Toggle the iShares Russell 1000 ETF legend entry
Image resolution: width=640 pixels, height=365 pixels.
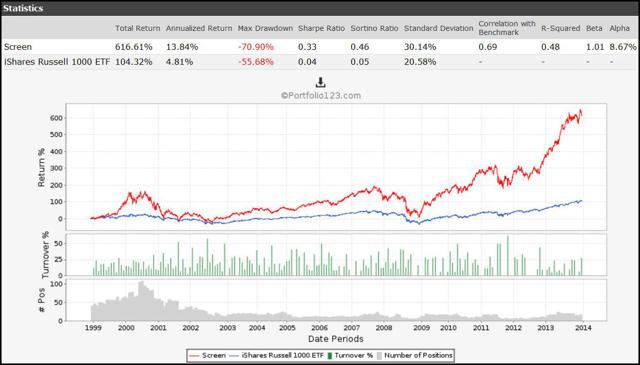click(x=277, y=355)
